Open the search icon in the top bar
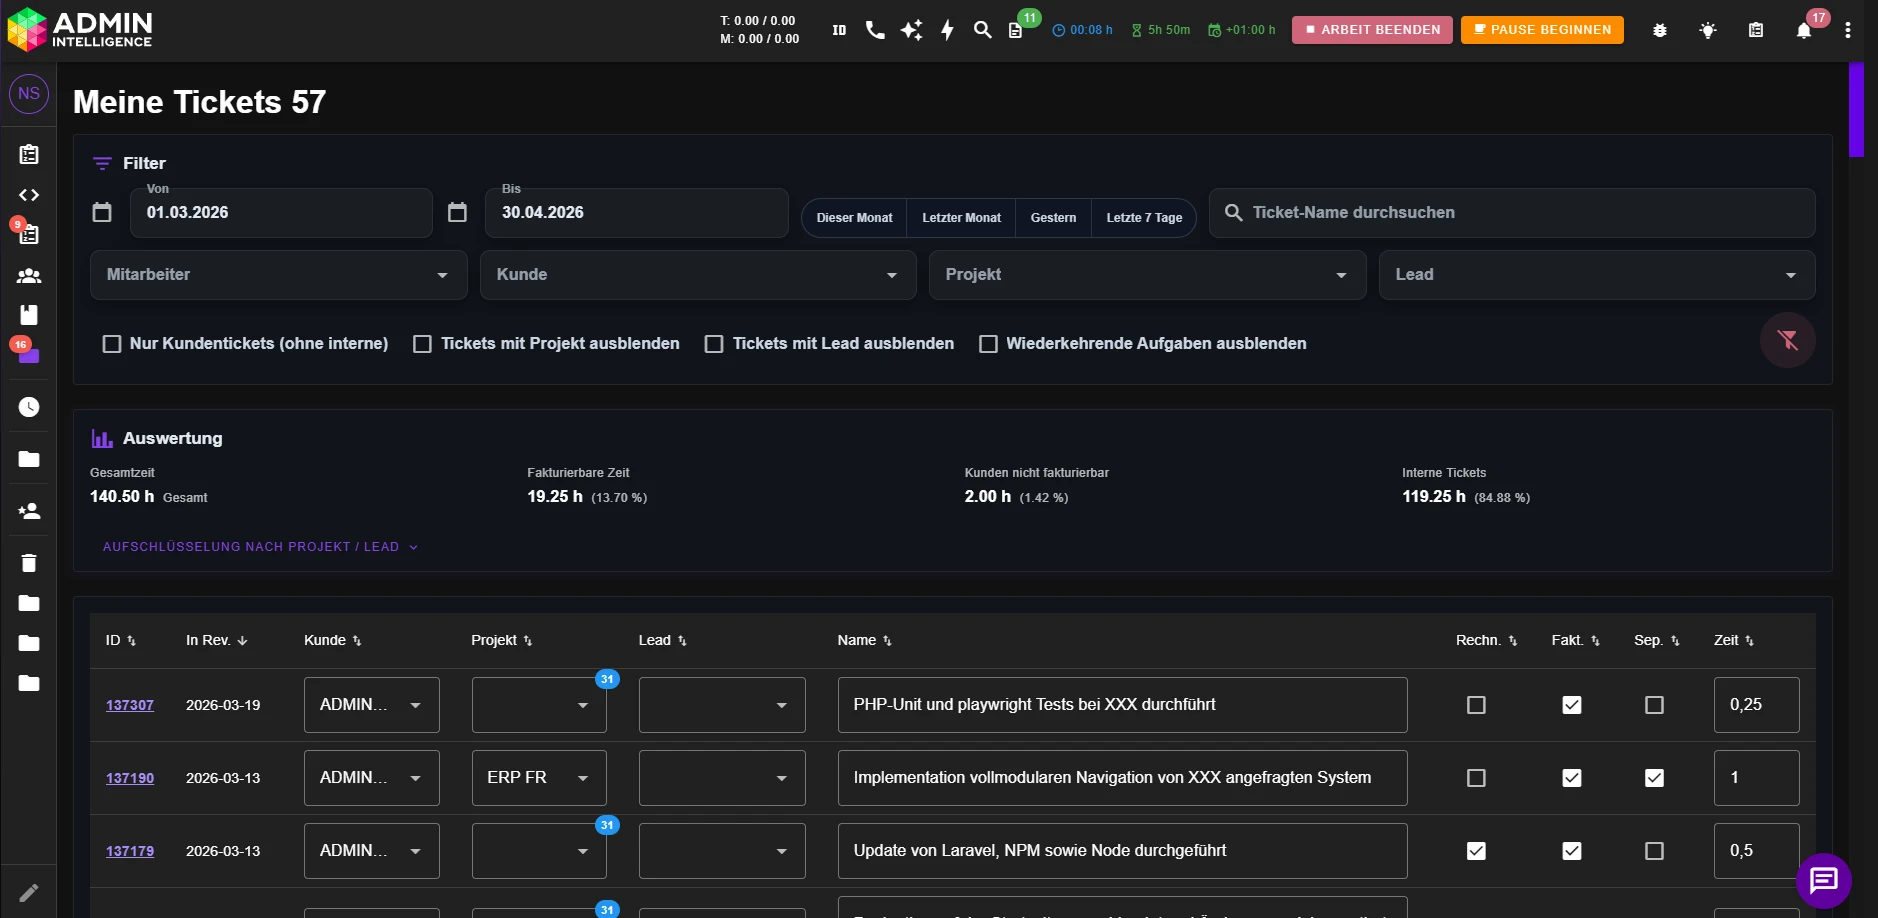 tap(982, 30)
